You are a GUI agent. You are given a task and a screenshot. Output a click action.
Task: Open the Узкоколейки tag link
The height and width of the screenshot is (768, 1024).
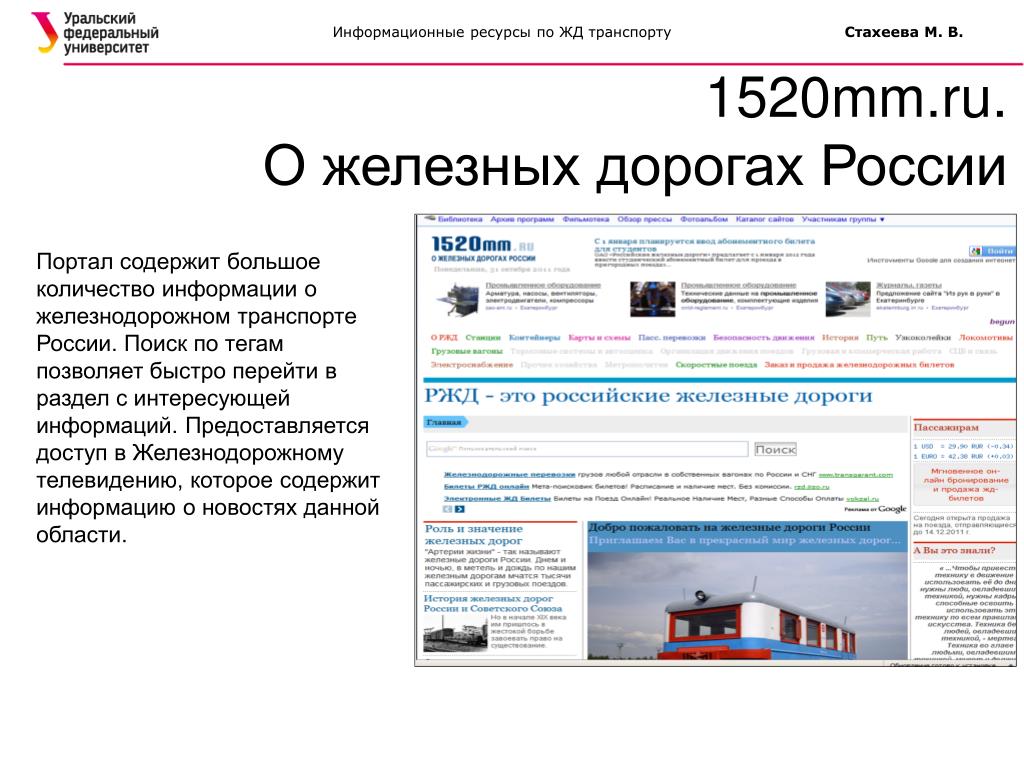click(923, 338)
